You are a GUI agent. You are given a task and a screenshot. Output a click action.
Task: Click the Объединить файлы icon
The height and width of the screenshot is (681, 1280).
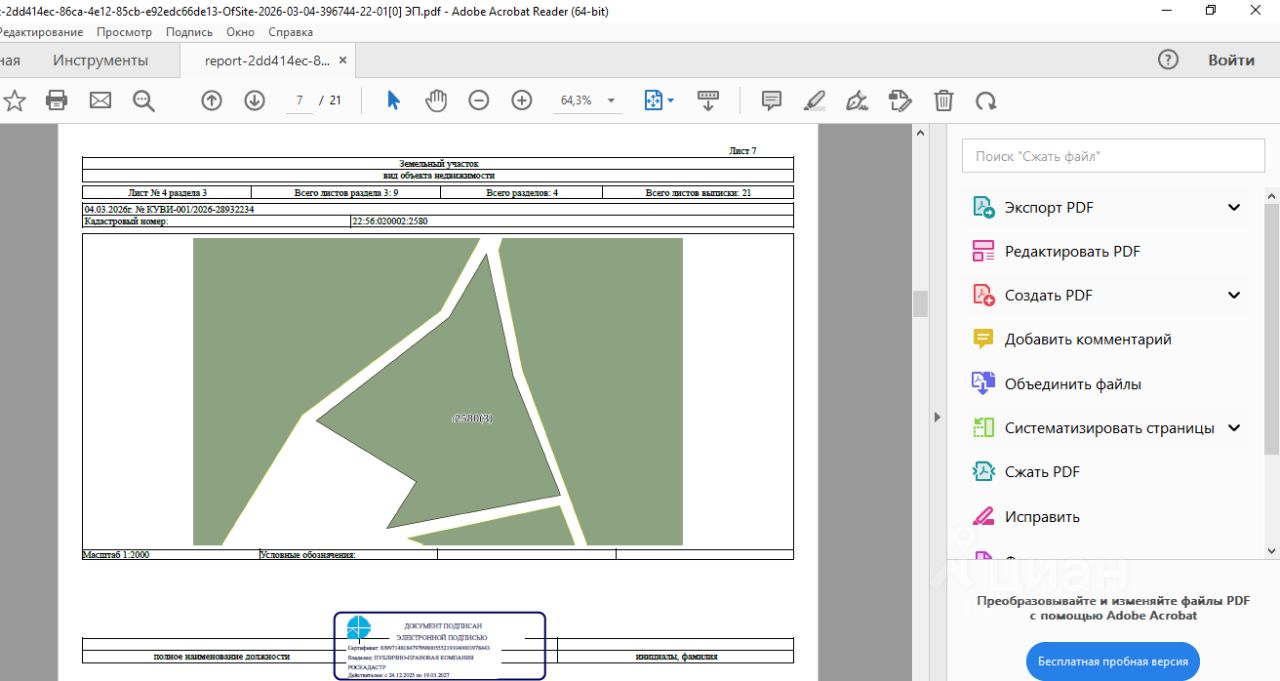coord(983,384)
